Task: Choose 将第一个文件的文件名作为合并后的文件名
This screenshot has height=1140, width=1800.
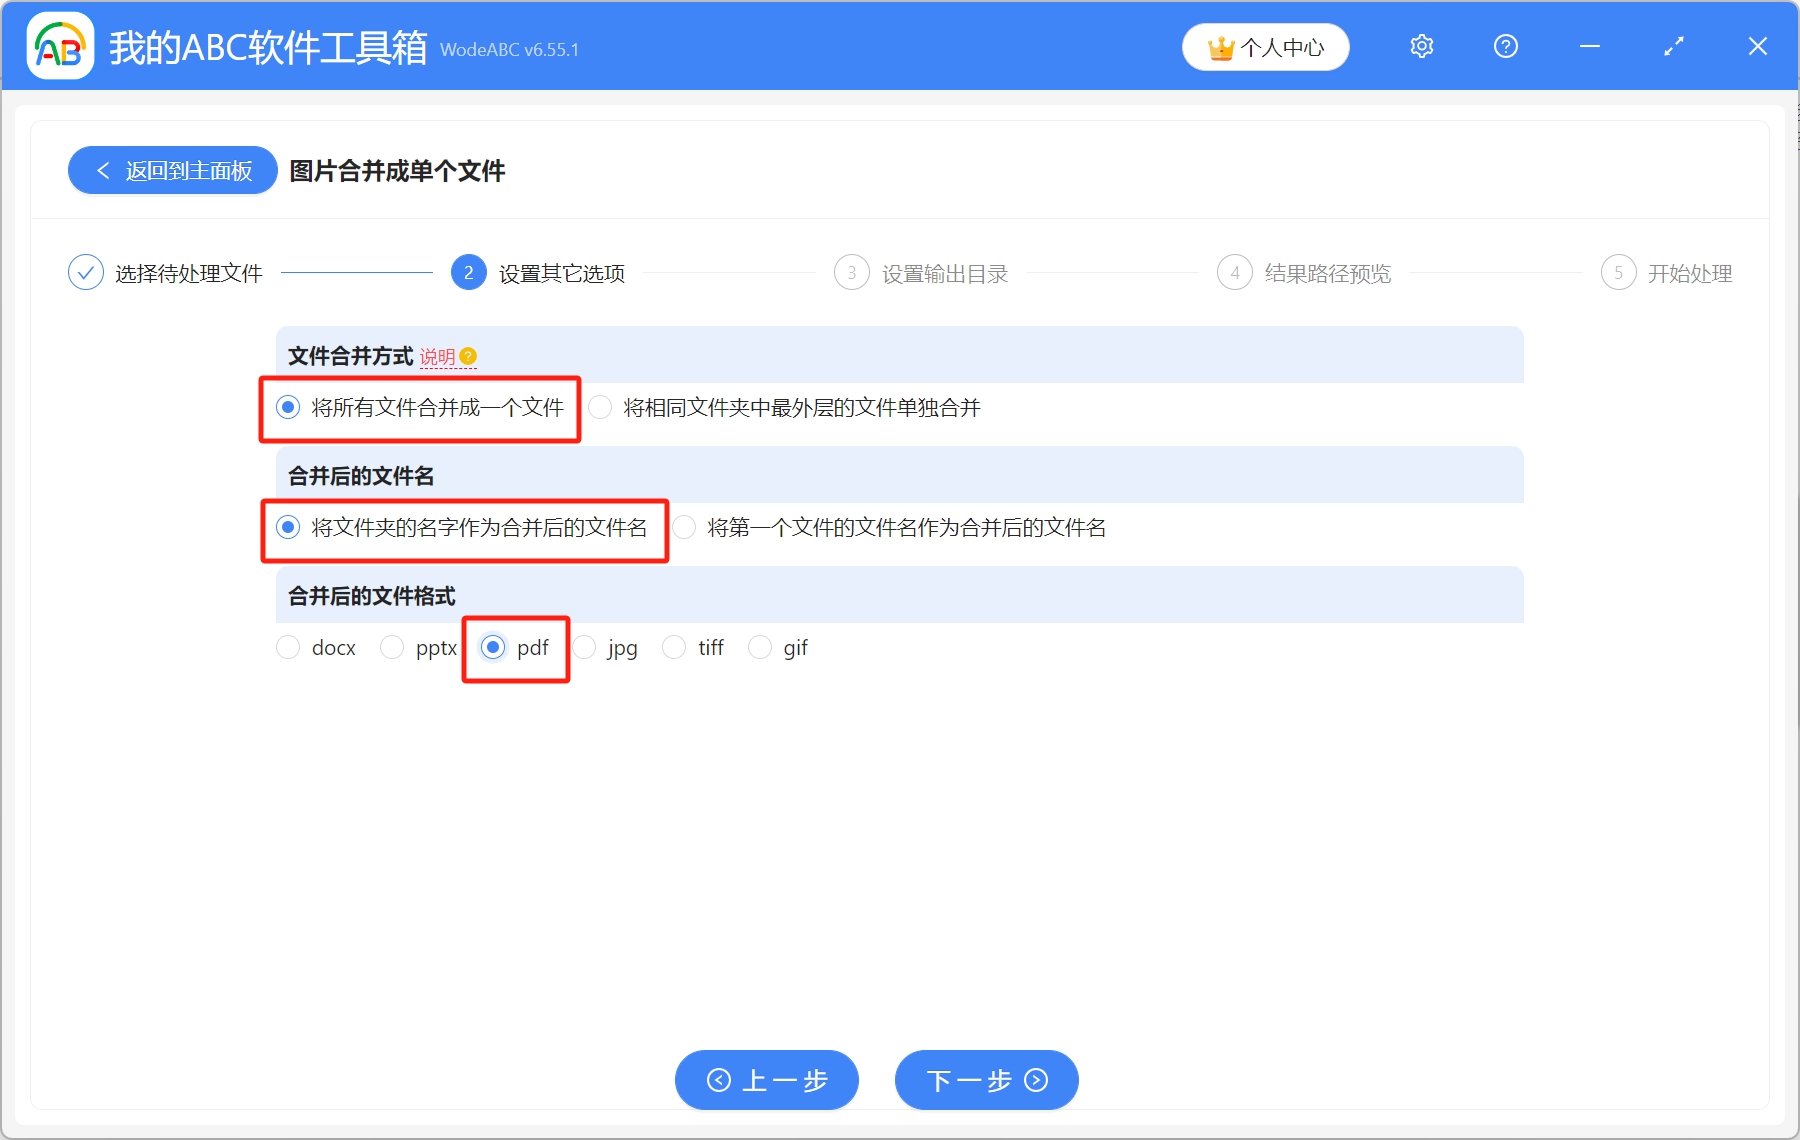Action: click(685, 527)
